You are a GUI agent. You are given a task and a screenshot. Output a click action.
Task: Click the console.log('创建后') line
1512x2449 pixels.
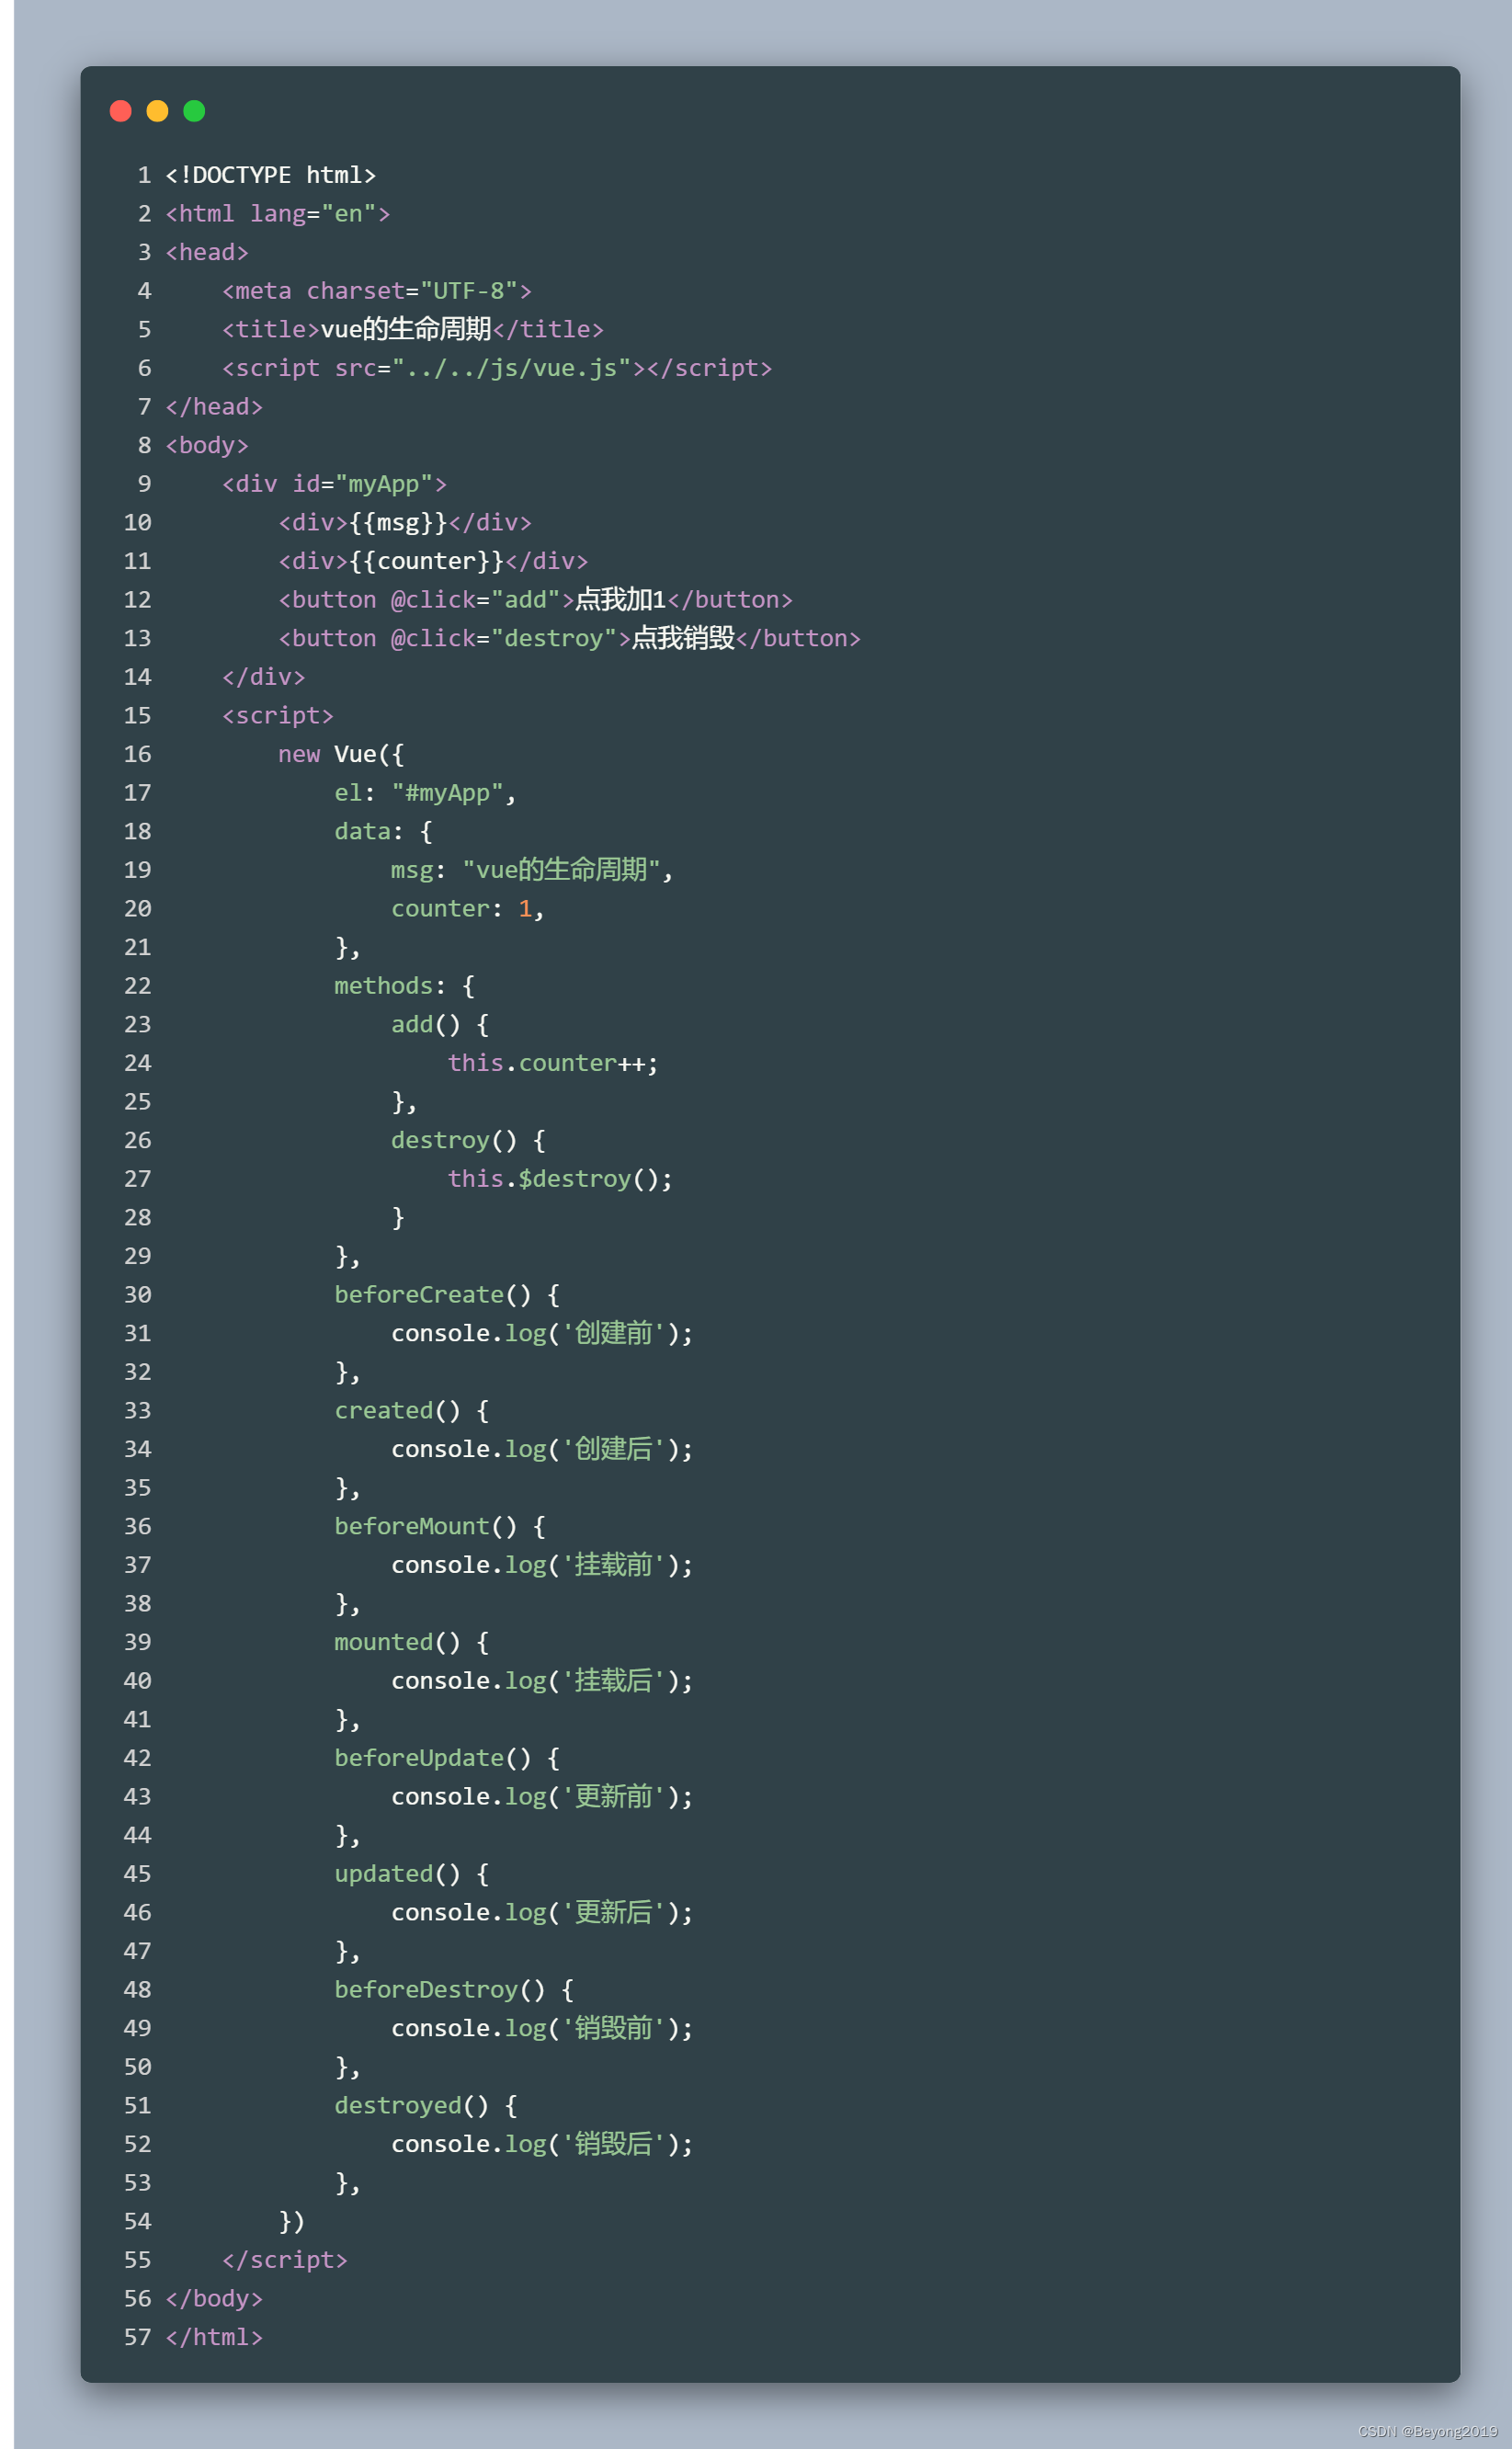coord(542,1450)
